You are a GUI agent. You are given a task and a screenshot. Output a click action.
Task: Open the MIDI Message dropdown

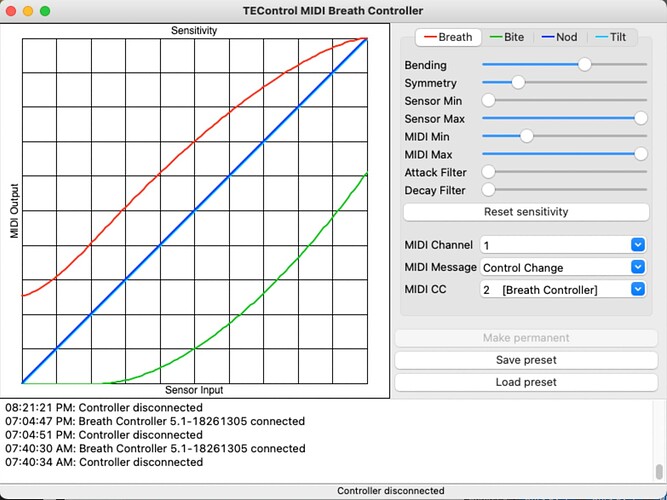[563, 267]
